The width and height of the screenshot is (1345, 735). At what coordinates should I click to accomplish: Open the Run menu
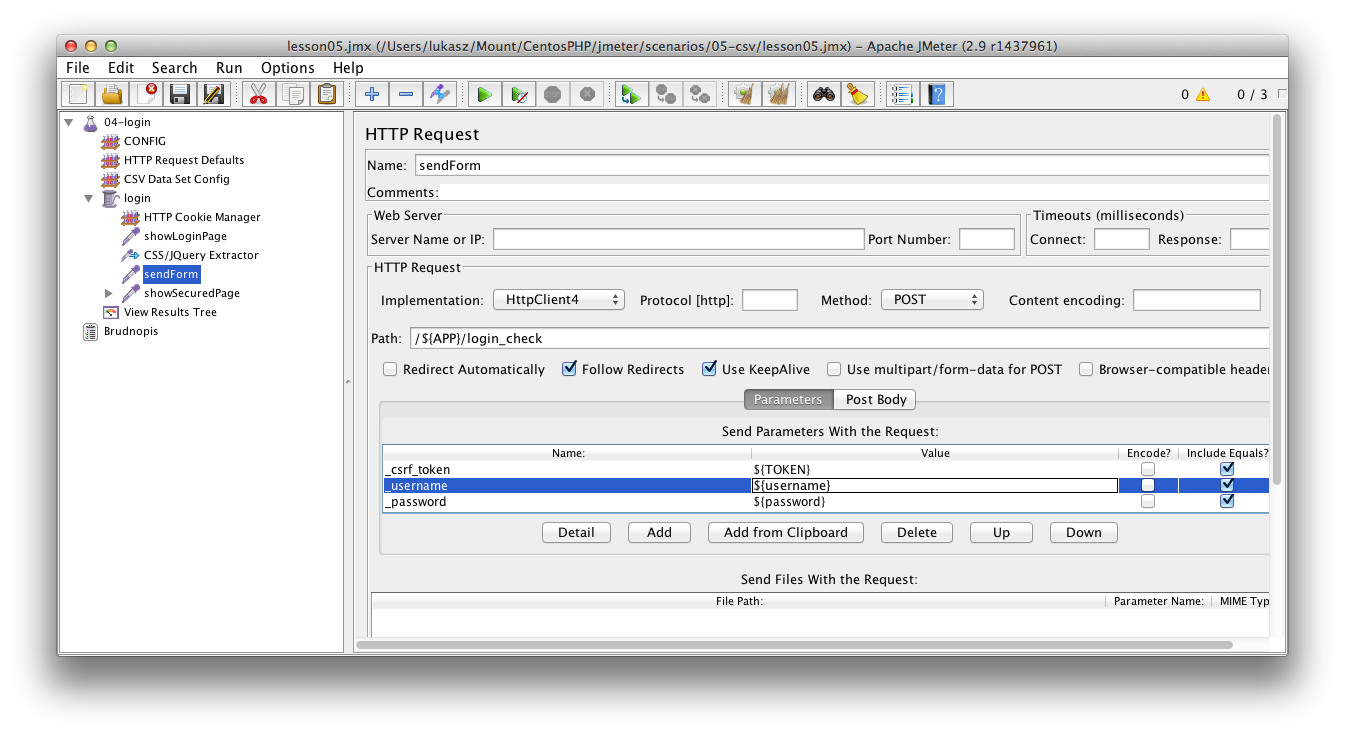click(x=229, y=68)
